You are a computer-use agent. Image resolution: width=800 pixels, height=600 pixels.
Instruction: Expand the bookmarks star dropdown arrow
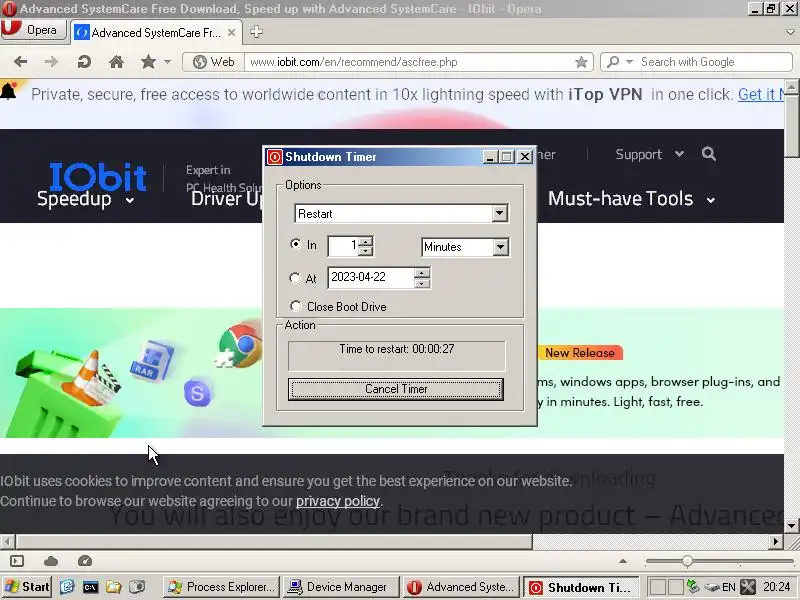(x=167, y=62)
